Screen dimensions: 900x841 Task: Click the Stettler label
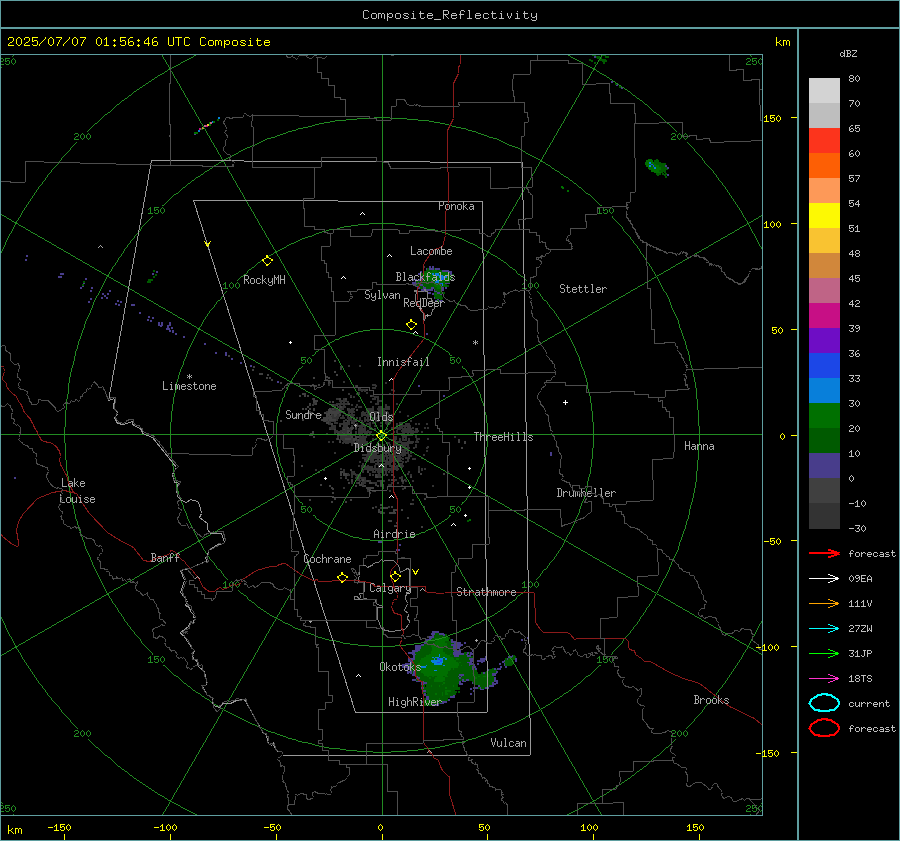[583, 289]
